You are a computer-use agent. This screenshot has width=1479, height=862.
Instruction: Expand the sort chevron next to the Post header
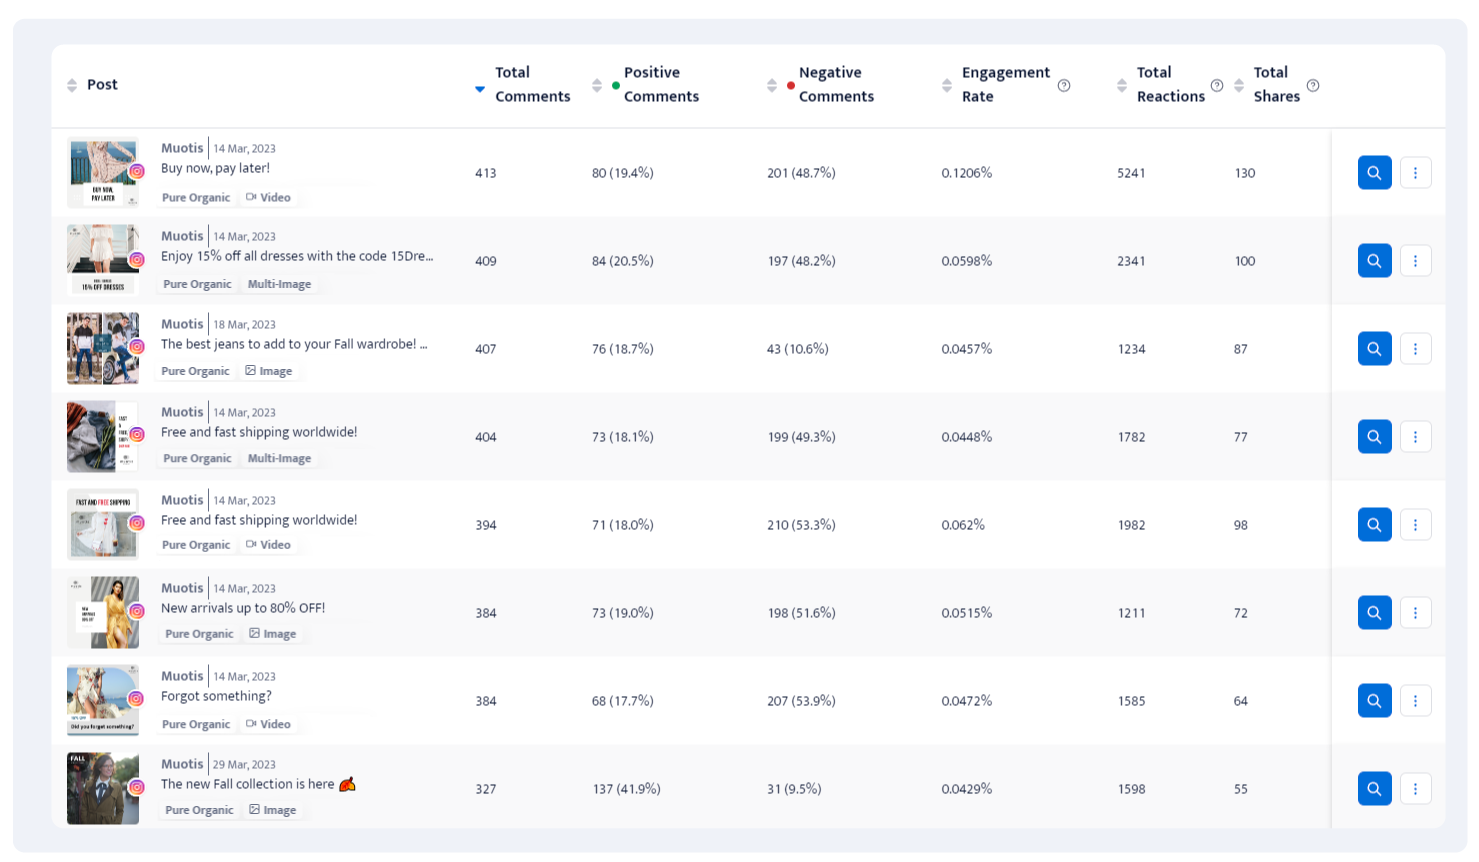coord(72,85)
